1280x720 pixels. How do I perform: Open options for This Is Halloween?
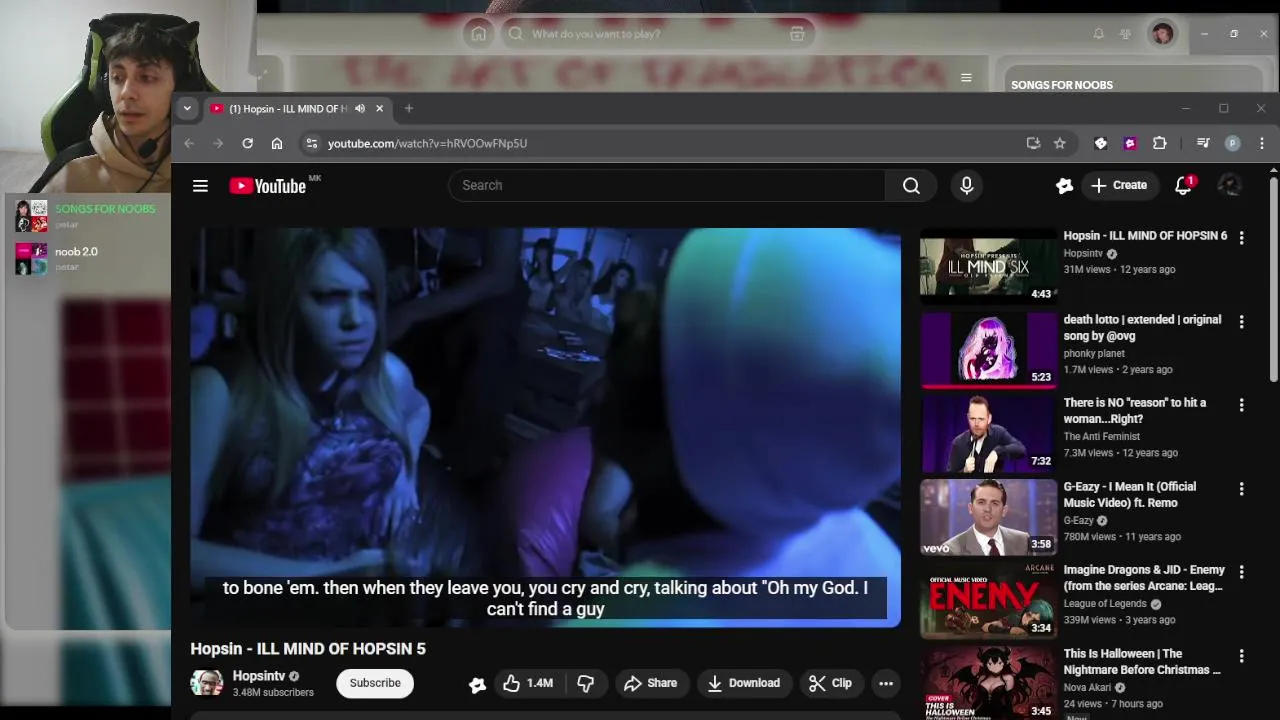(x=1241, y=656)
